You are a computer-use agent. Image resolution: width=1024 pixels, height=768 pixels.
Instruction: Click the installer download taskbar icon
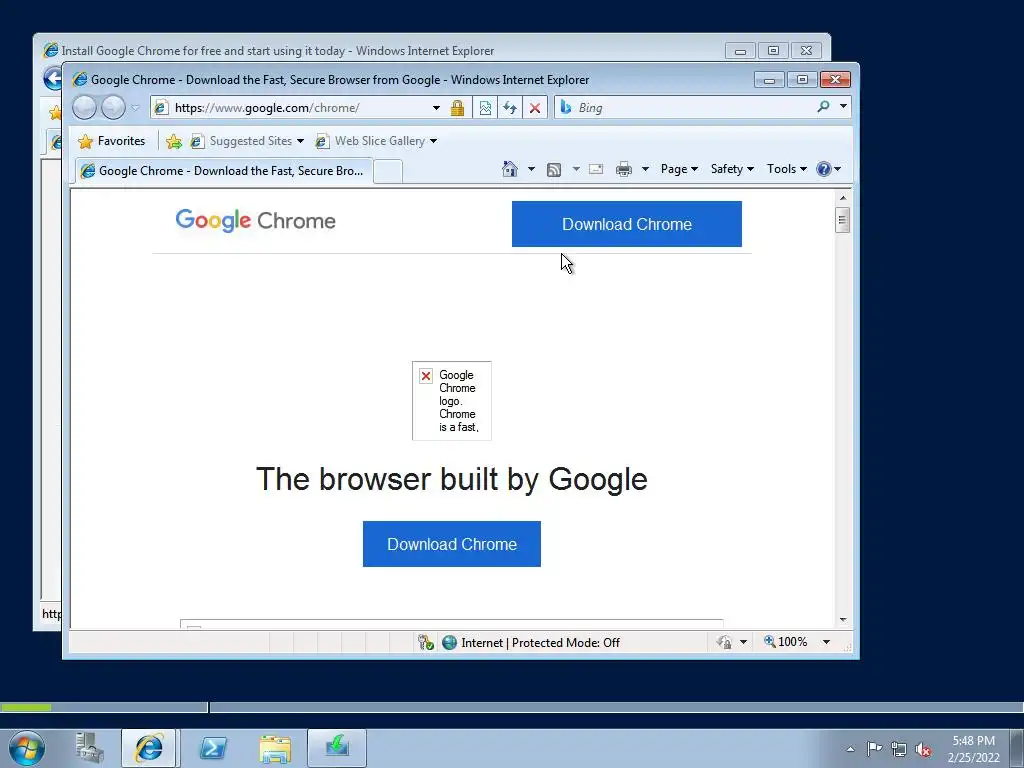[337, 748]
